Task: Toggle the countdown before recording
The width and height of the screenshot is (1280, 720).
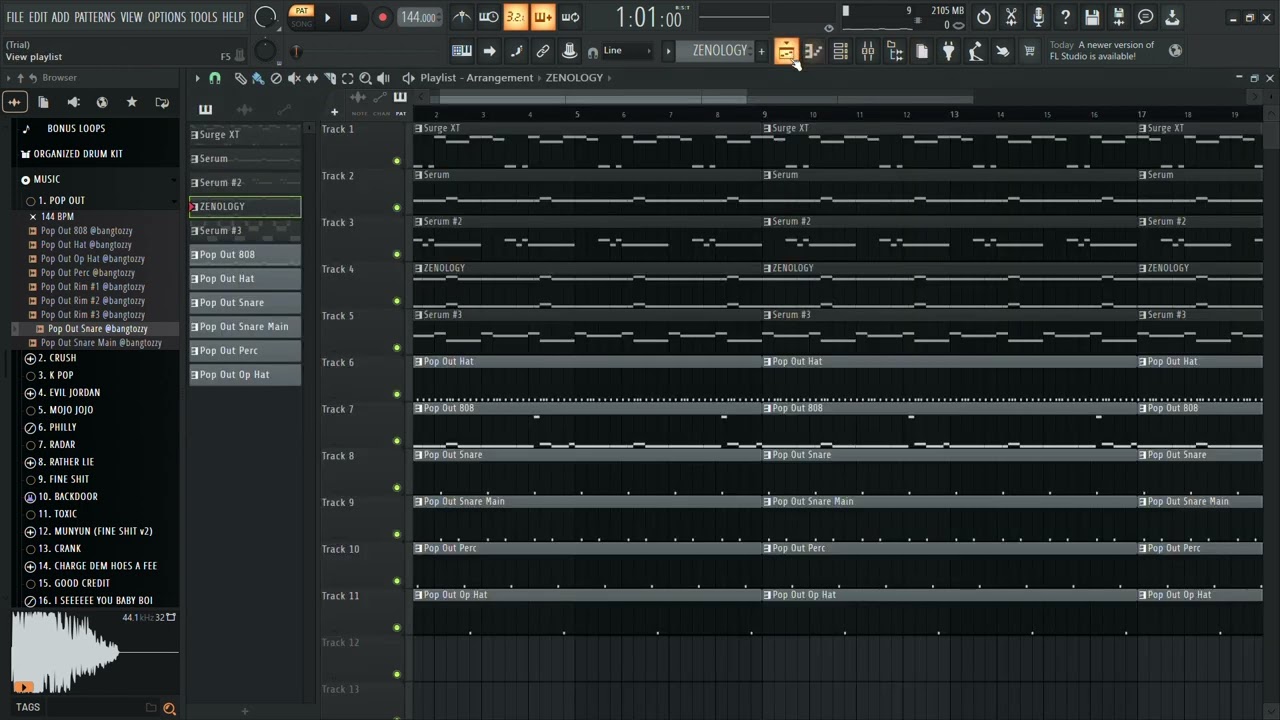Action: click(x=515, y=17)
